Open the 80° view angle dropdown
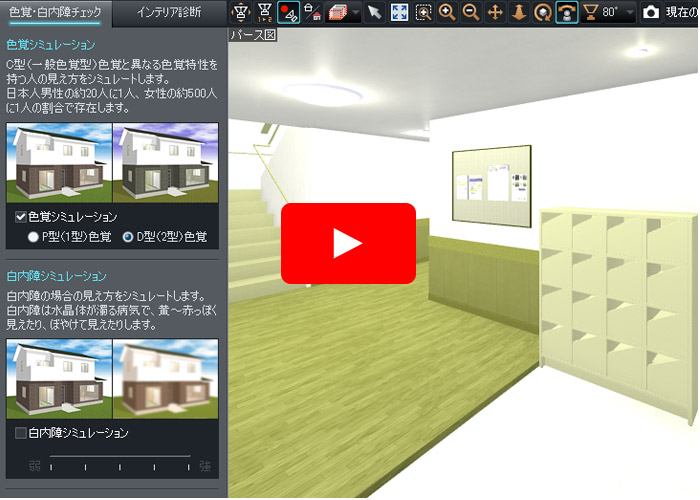 (x=630, y=13)
